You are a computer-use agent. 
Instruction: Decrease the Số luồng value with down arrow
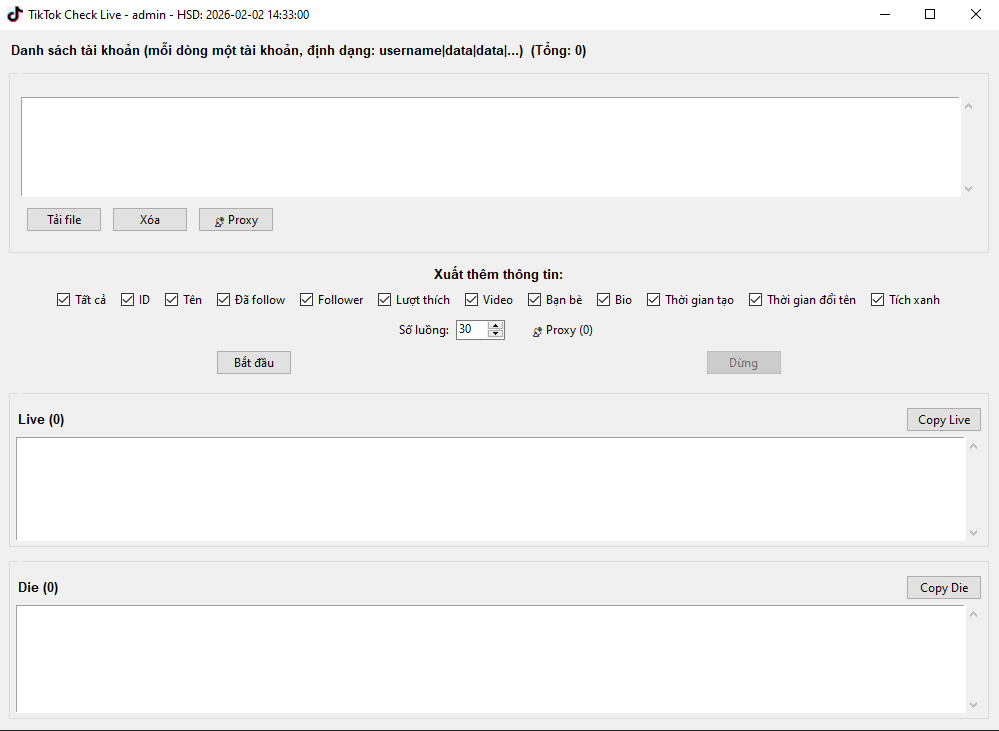496,334
